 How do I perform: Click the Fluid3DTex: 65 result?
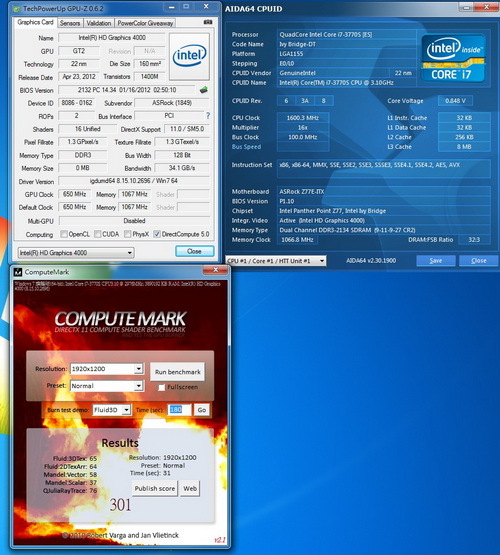(75, 458)
